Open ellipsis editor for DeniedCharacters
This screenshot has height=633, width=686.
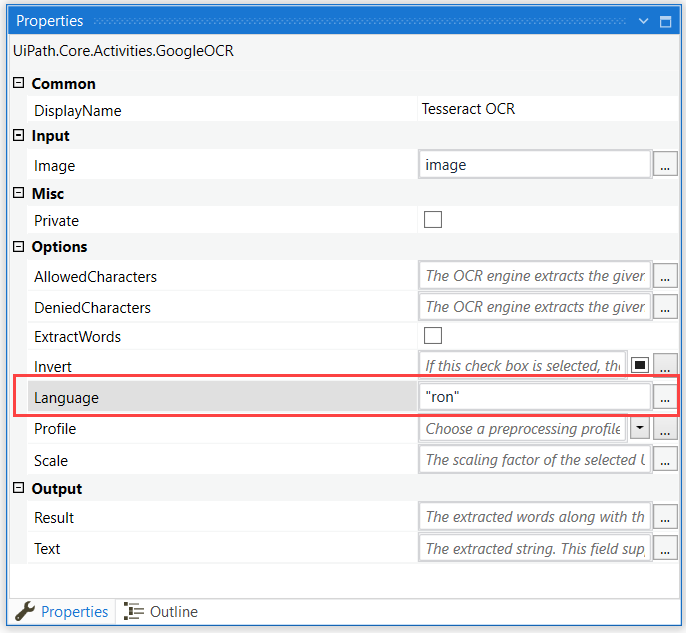pos(665,307)
